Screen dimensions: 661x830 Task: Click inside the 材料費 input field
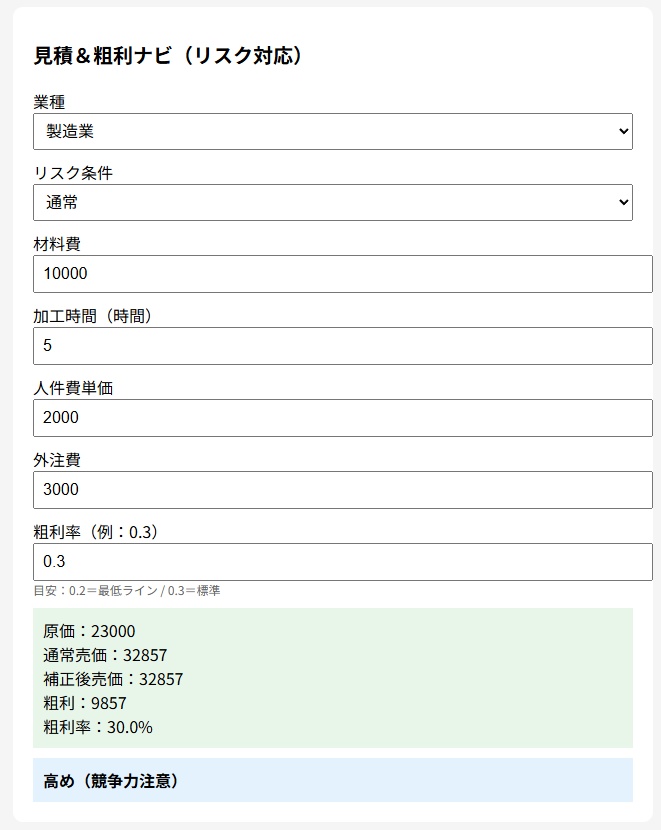(330, 273)
